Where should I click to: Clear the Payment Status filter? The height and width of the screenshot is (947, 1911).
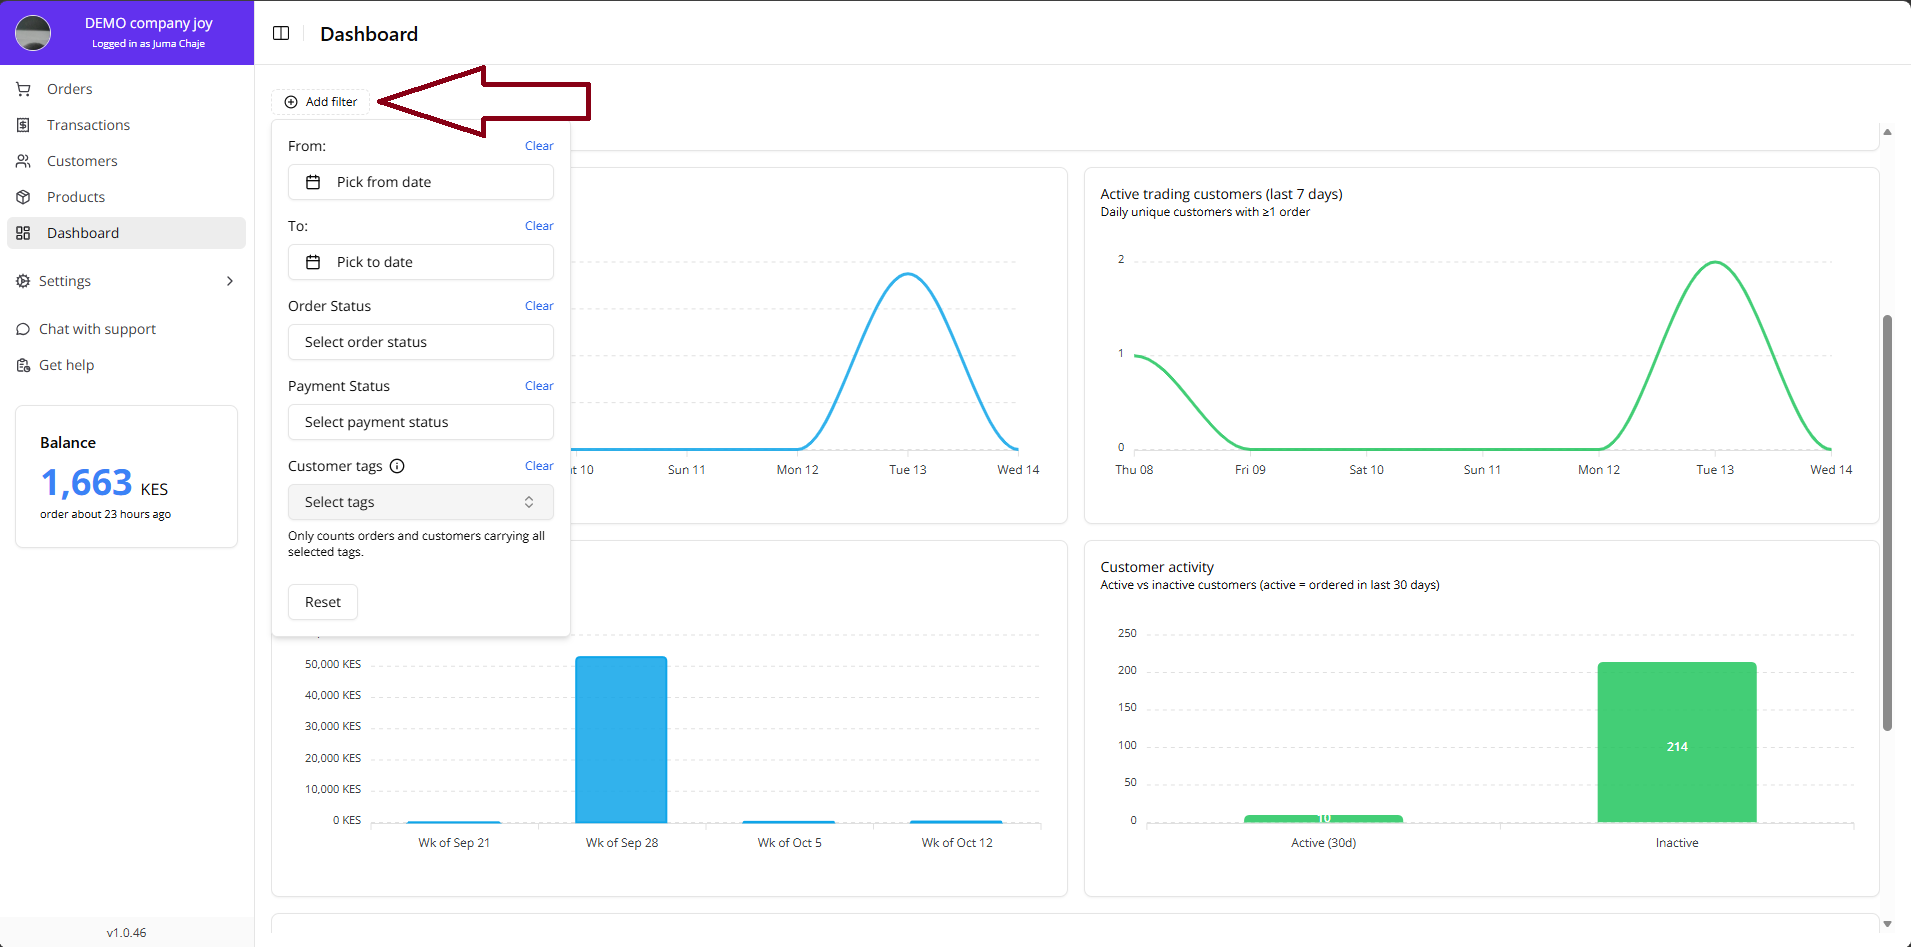coord(539,386)
